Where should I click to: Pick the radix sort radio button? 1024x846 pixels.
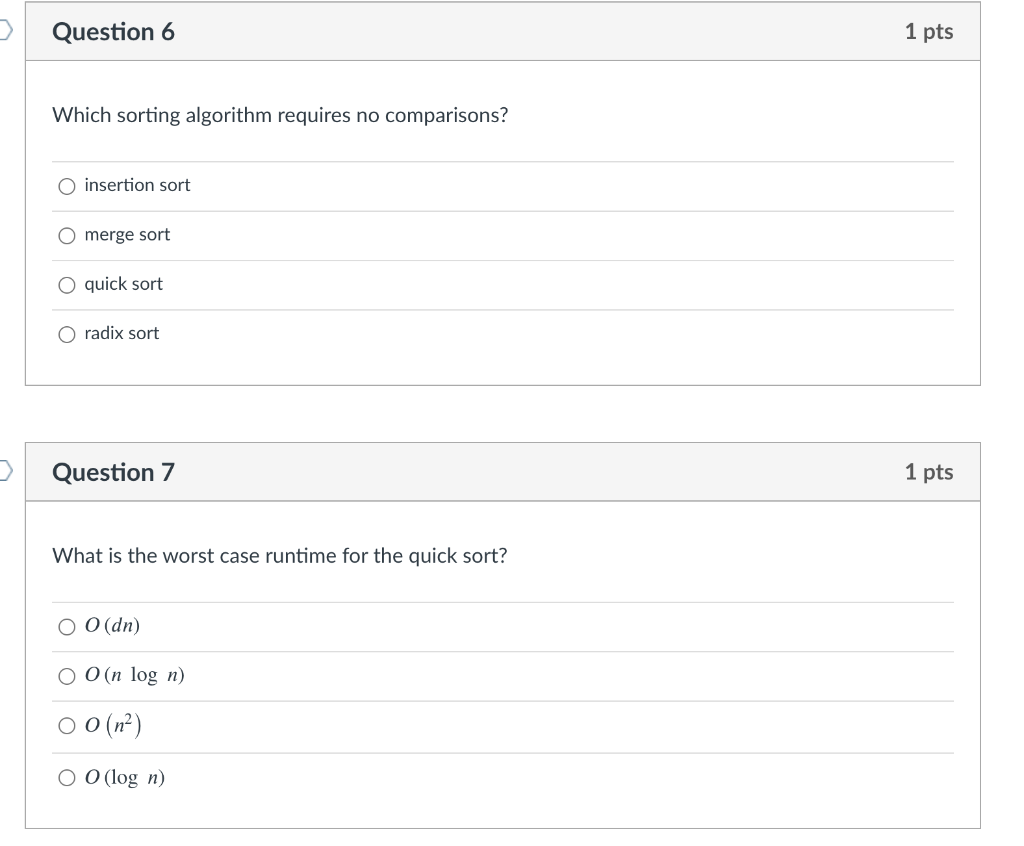[x=67, y=334]
